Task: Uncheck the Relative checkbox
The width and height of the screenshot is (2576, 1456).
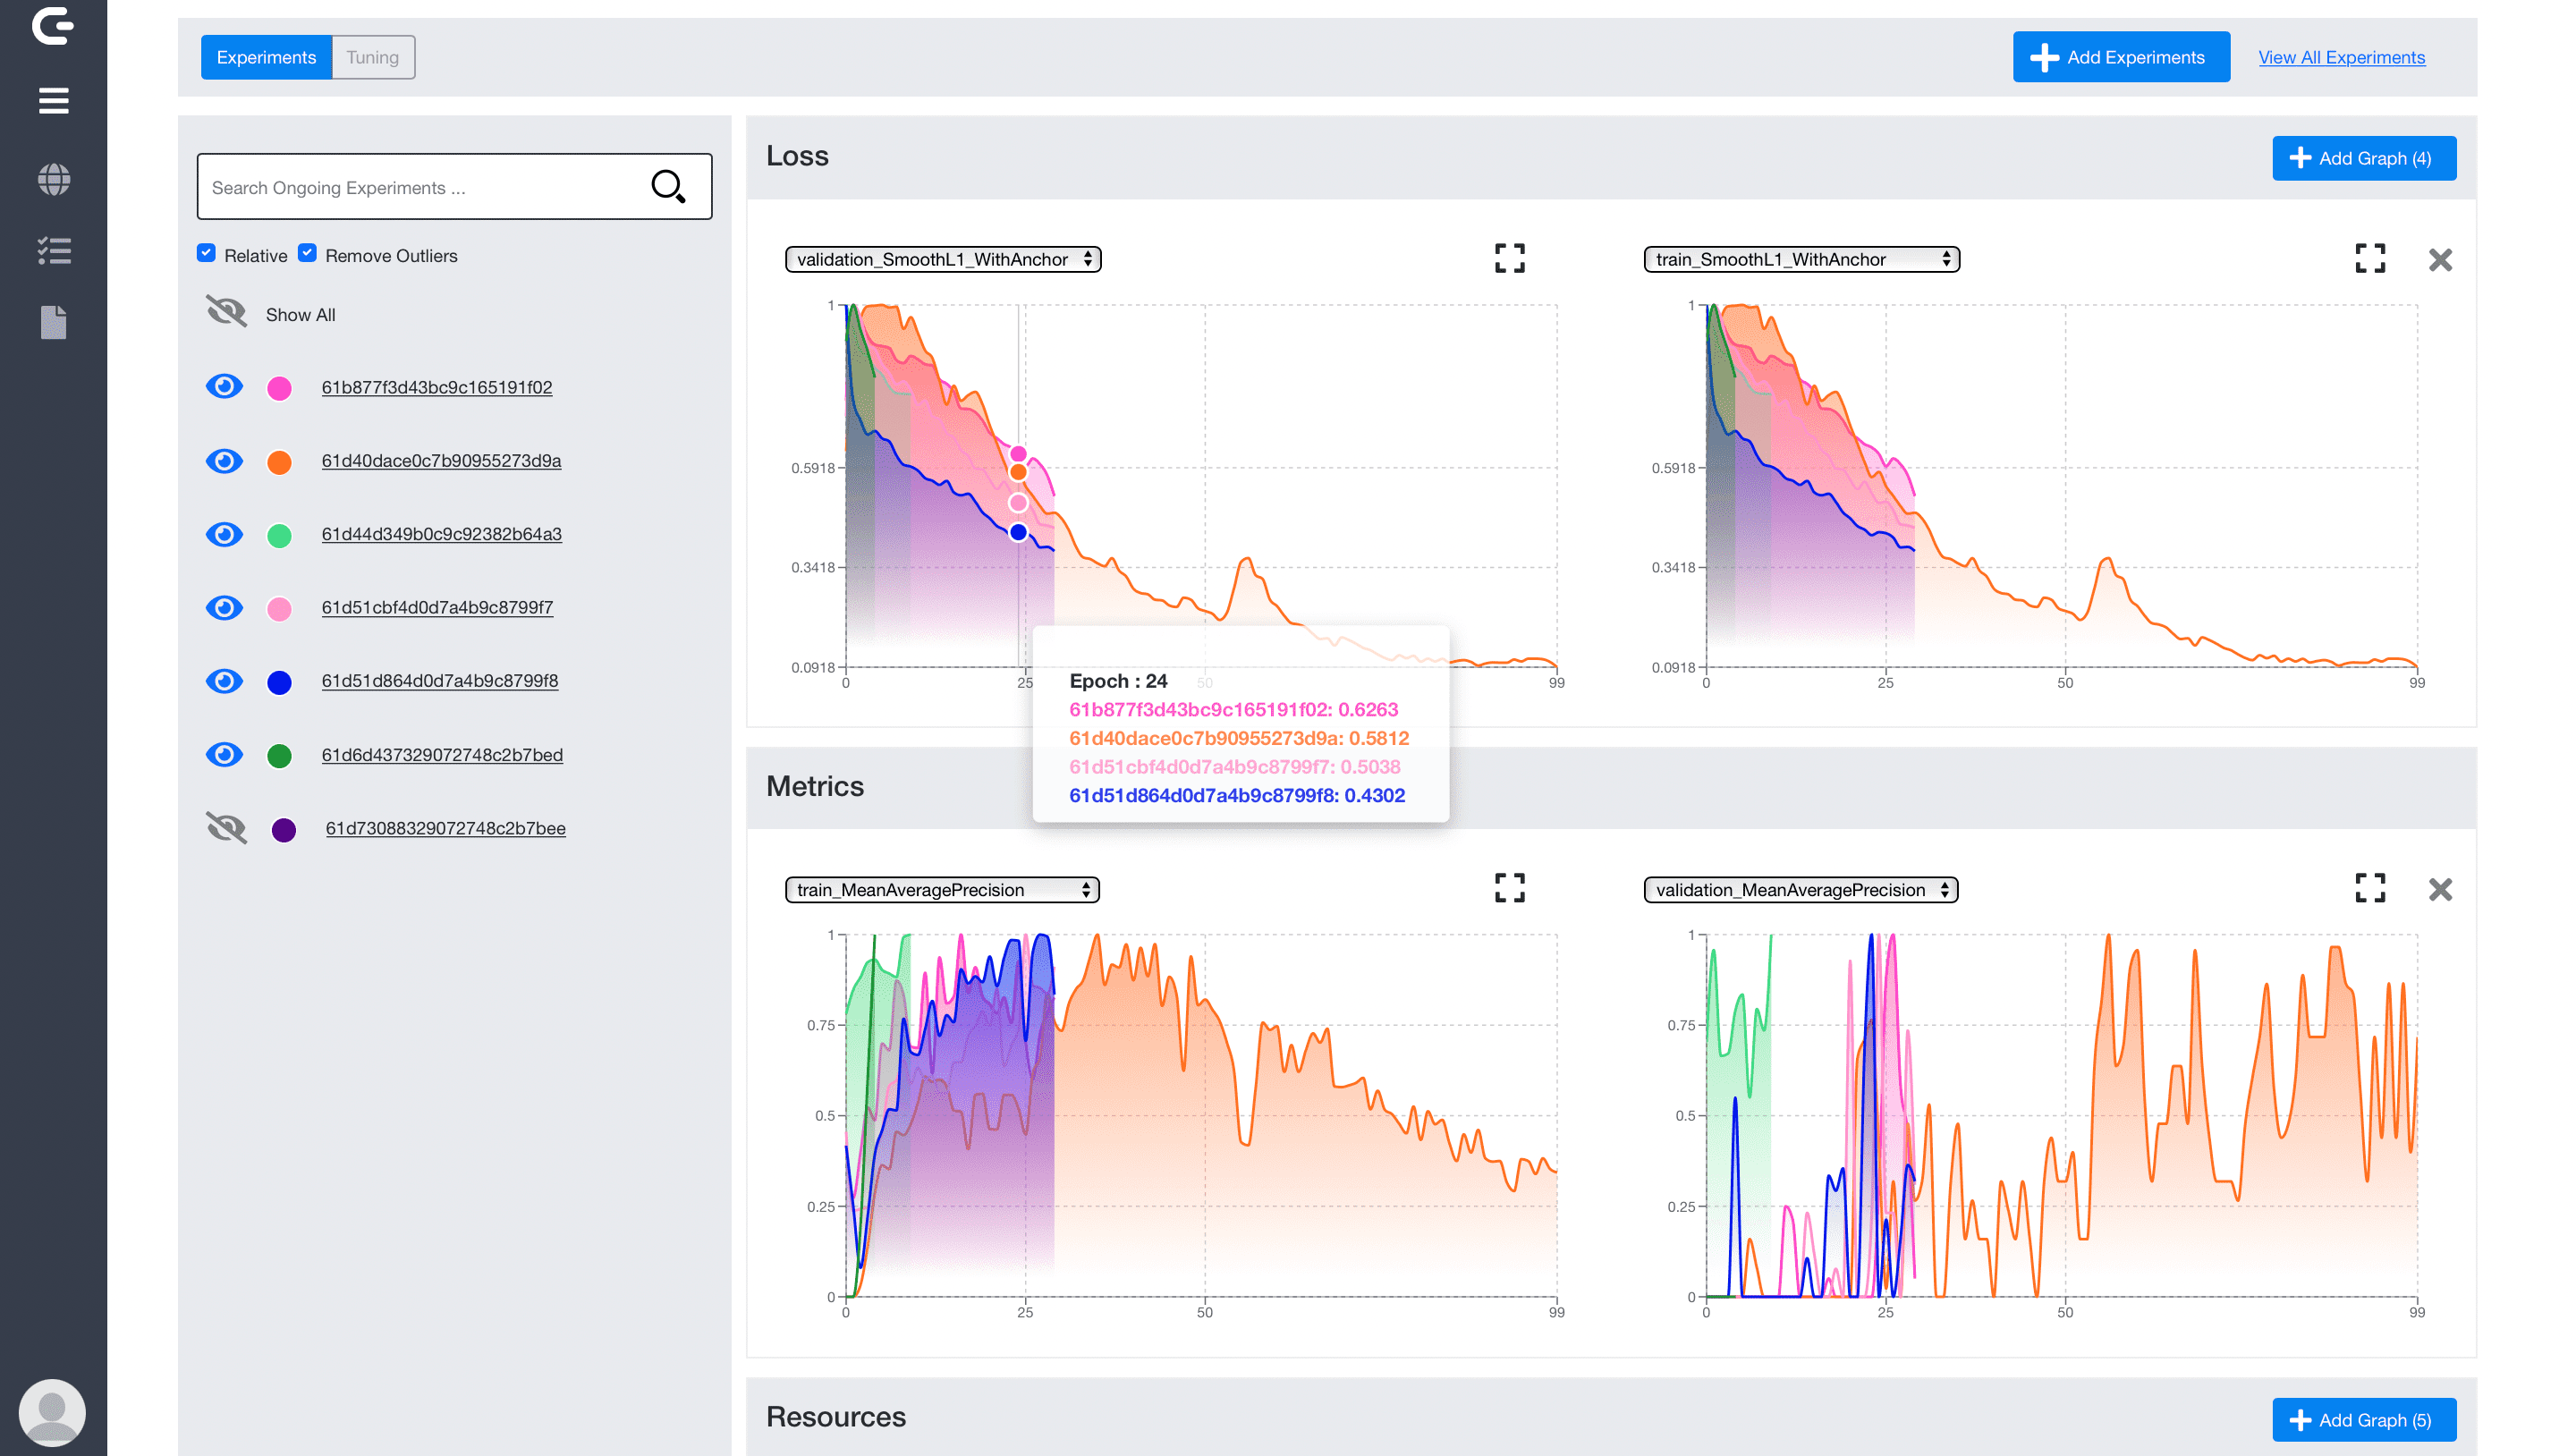Action: click(x=206, y=254)
